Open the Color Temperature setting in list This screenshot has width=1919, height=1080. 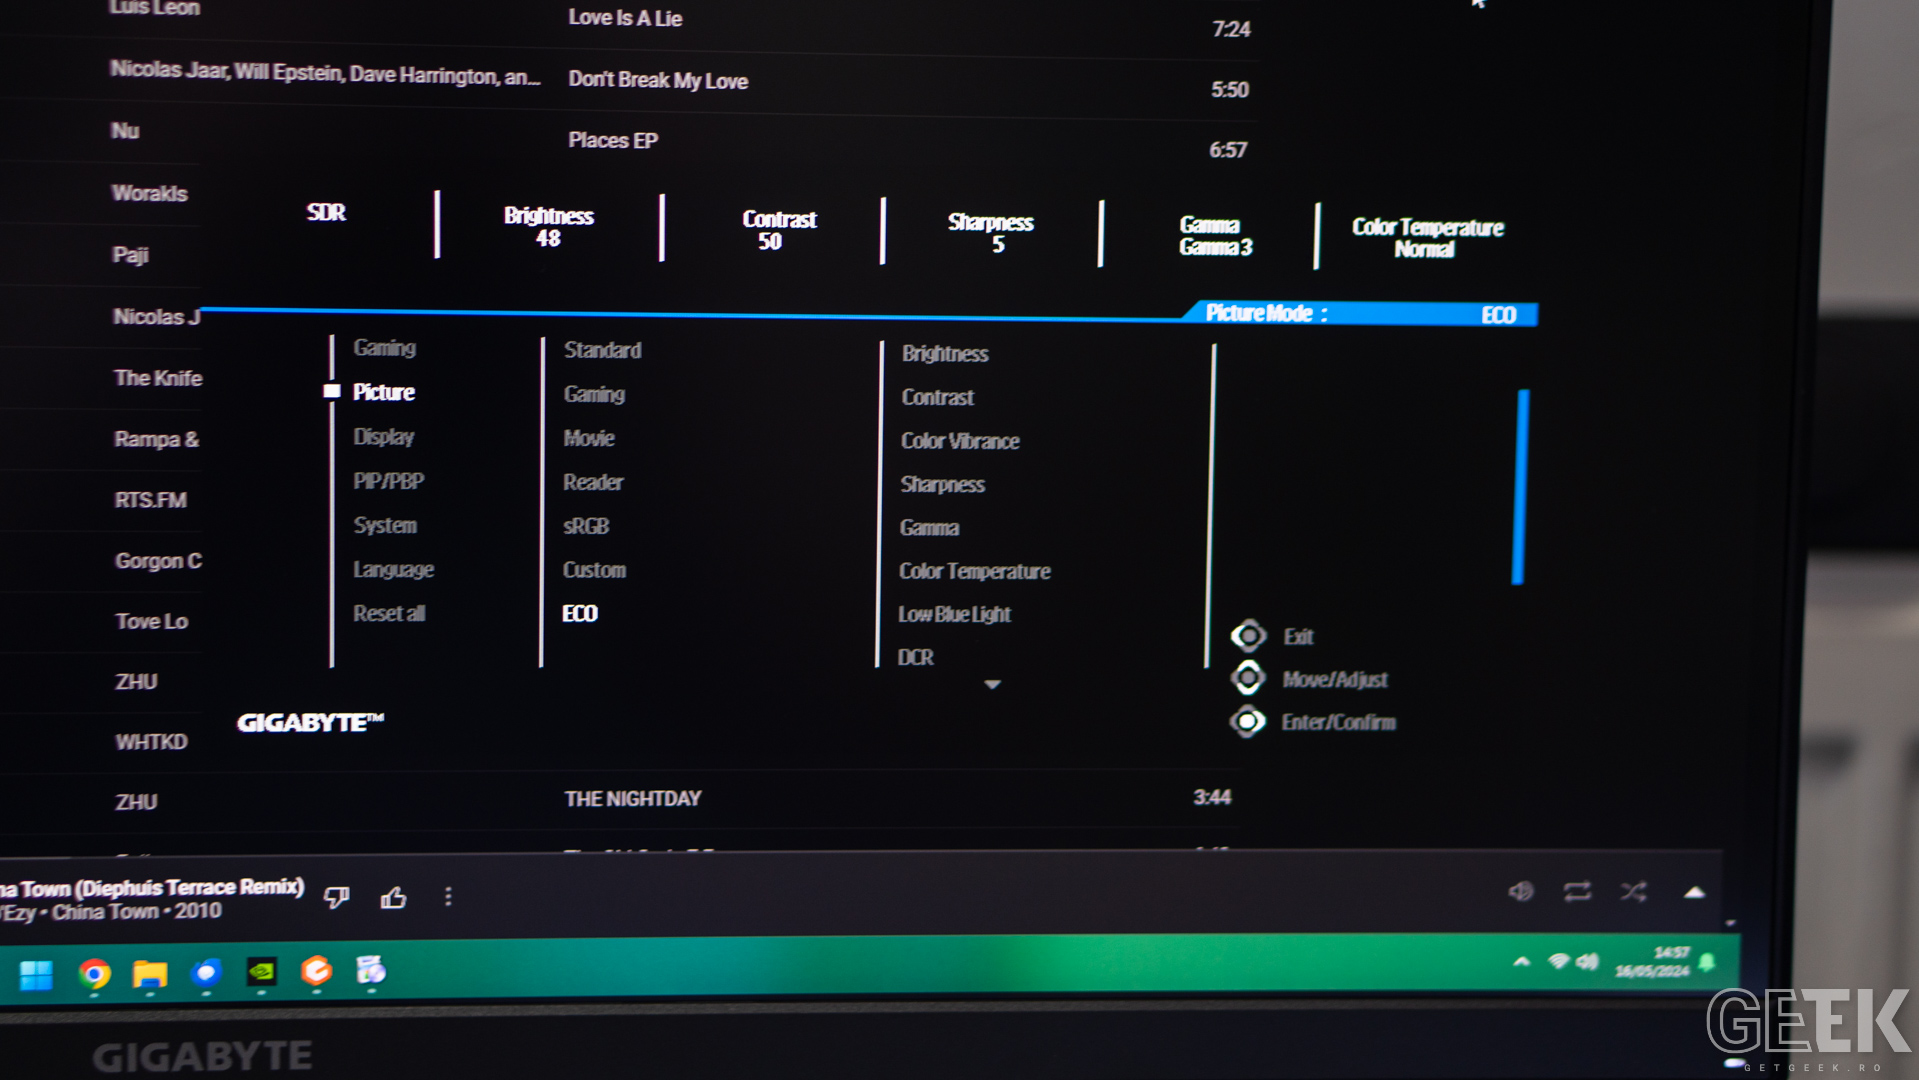(974, 571)
